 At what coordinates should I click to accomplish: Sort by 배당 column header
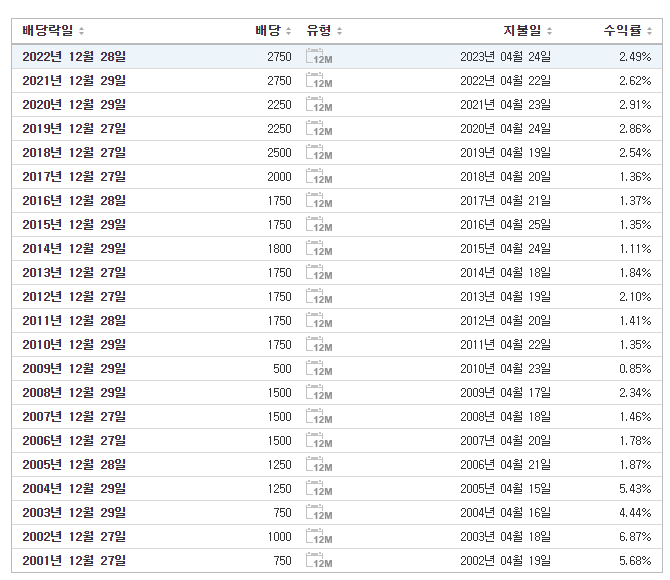(x=273, y=31)
